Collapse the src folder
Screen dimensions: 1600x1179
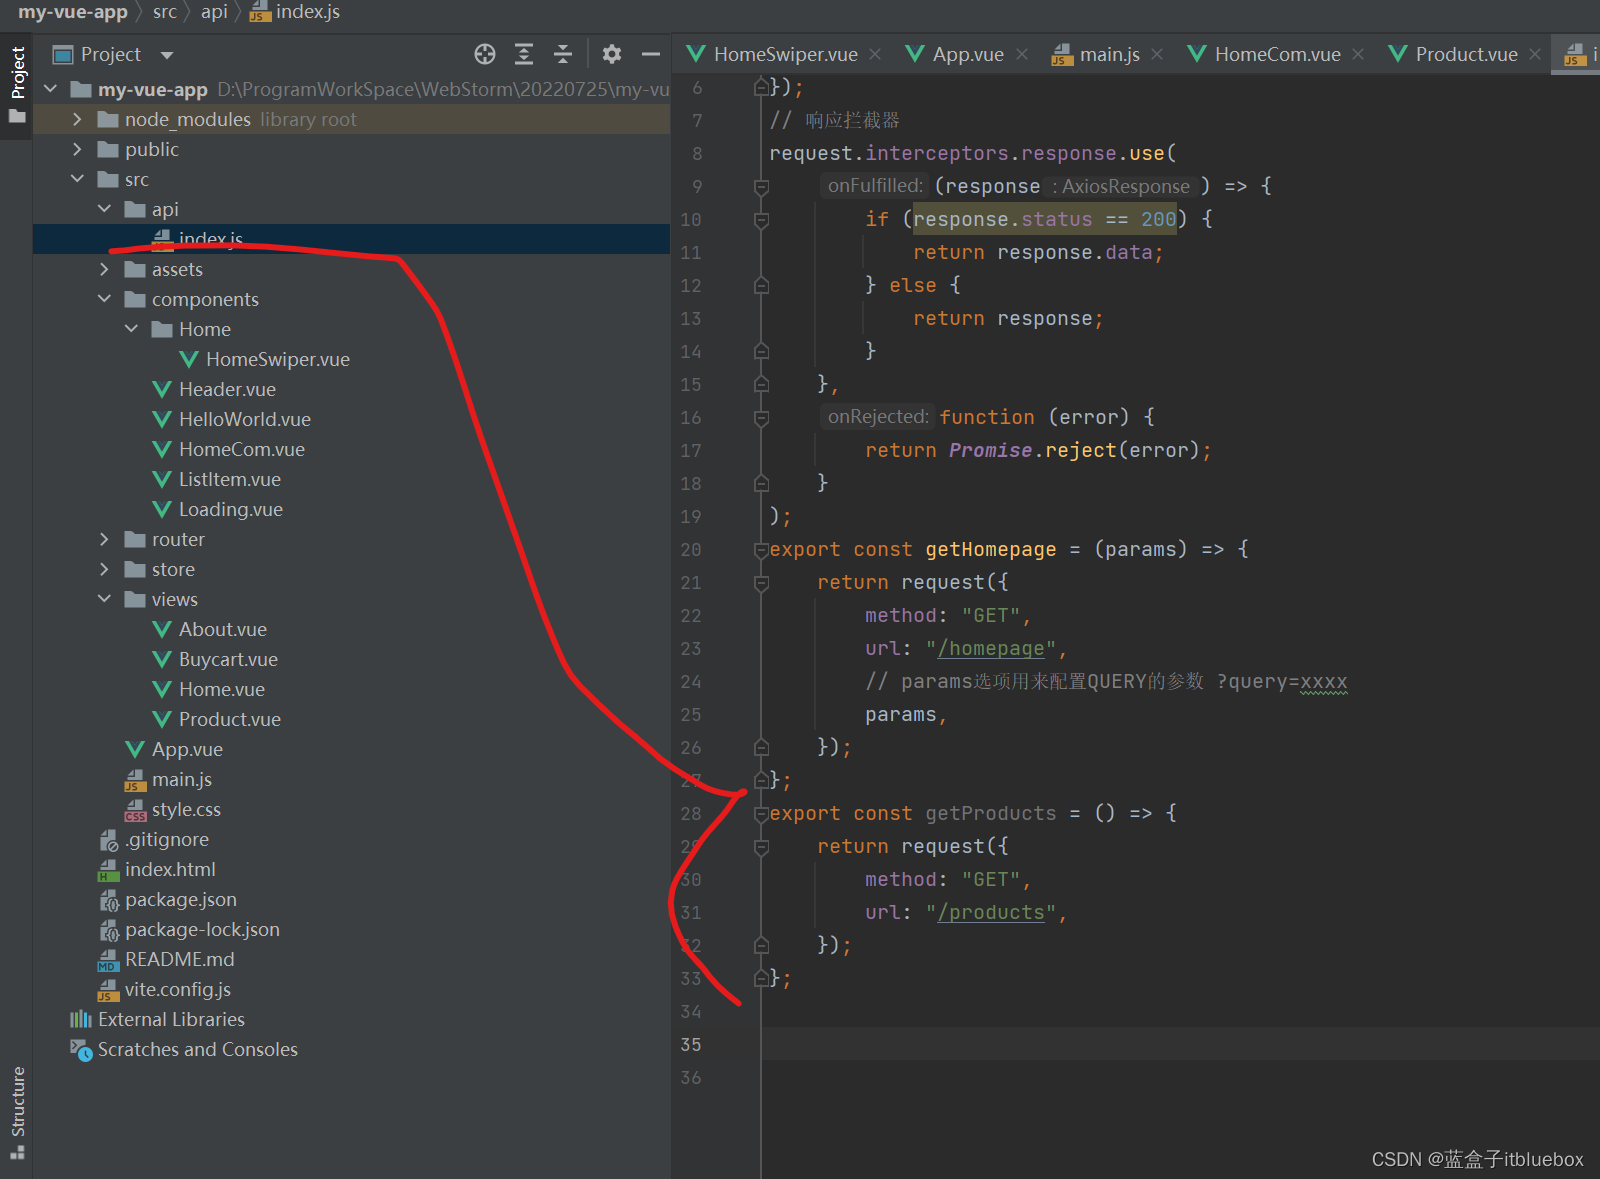pyautogui.click(x=78, y=179)
